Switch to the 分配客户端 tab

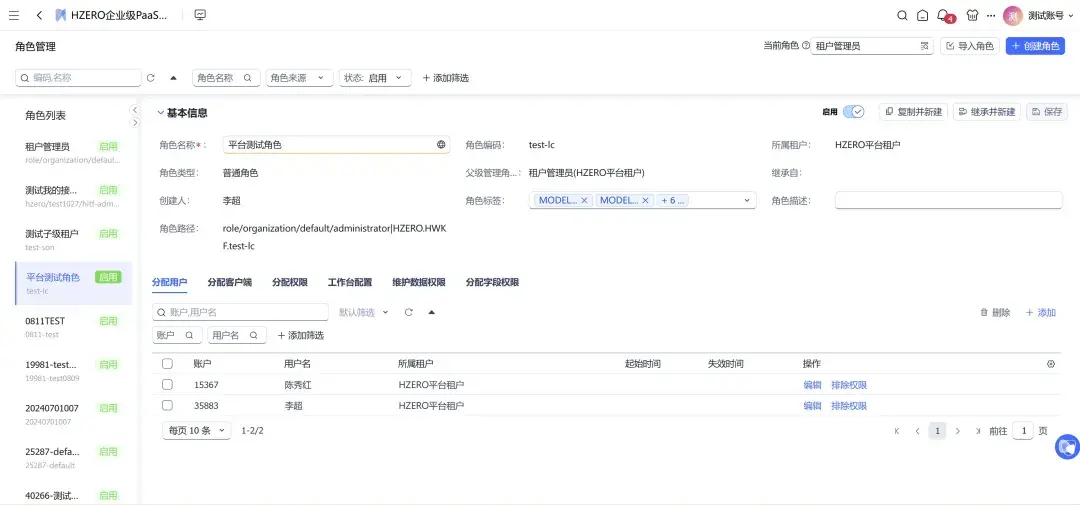pyautogui.click(x=229, y=282)
